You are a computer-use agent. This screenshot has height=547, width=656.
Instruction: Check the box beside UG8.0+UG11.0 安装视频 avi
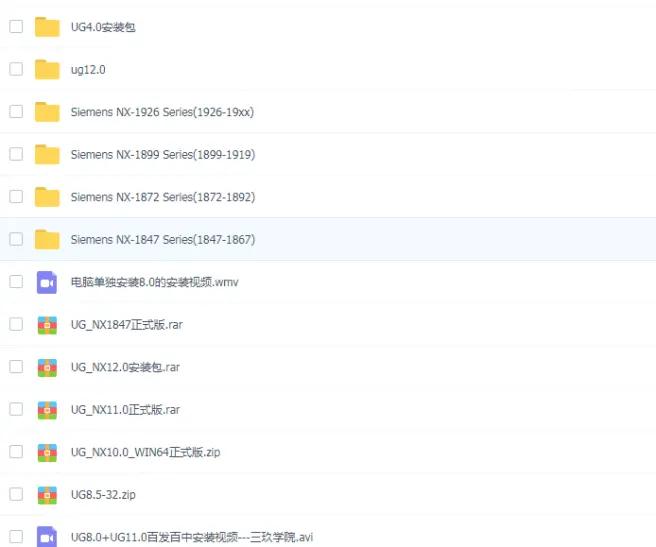[x=16, y=537]
